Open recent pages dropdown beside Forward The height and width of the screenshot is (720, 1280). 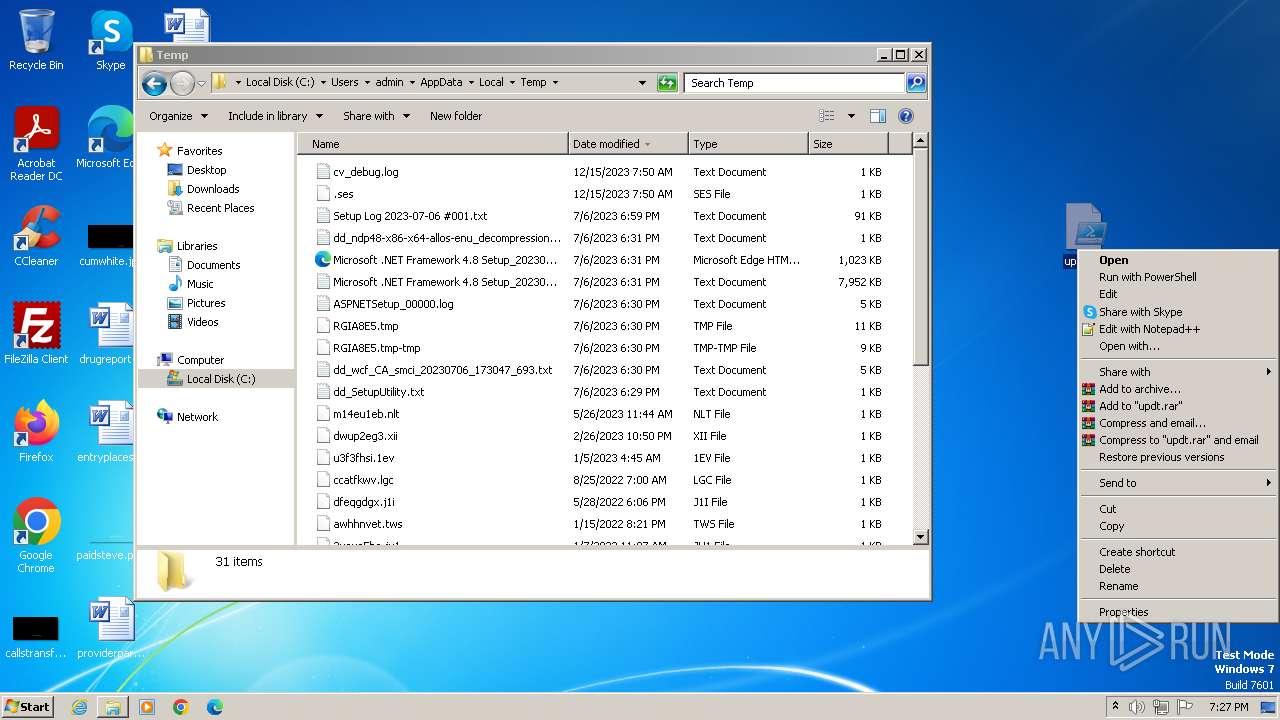click(202, 83)
